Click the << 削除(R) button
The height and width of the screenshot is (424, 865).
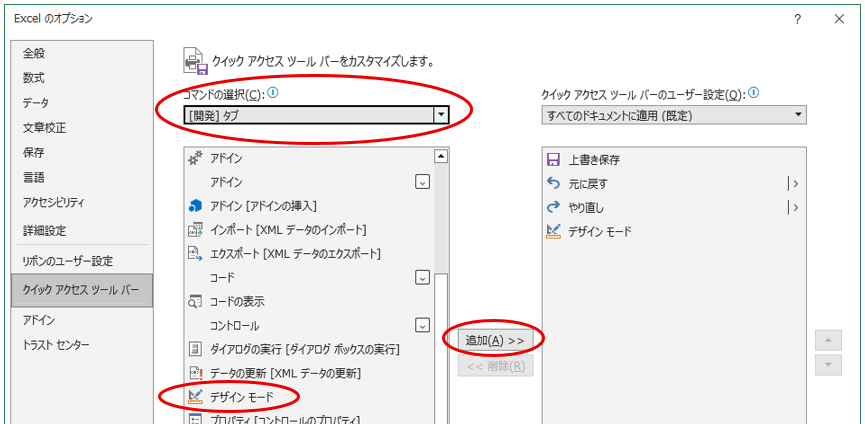point(495,366)
